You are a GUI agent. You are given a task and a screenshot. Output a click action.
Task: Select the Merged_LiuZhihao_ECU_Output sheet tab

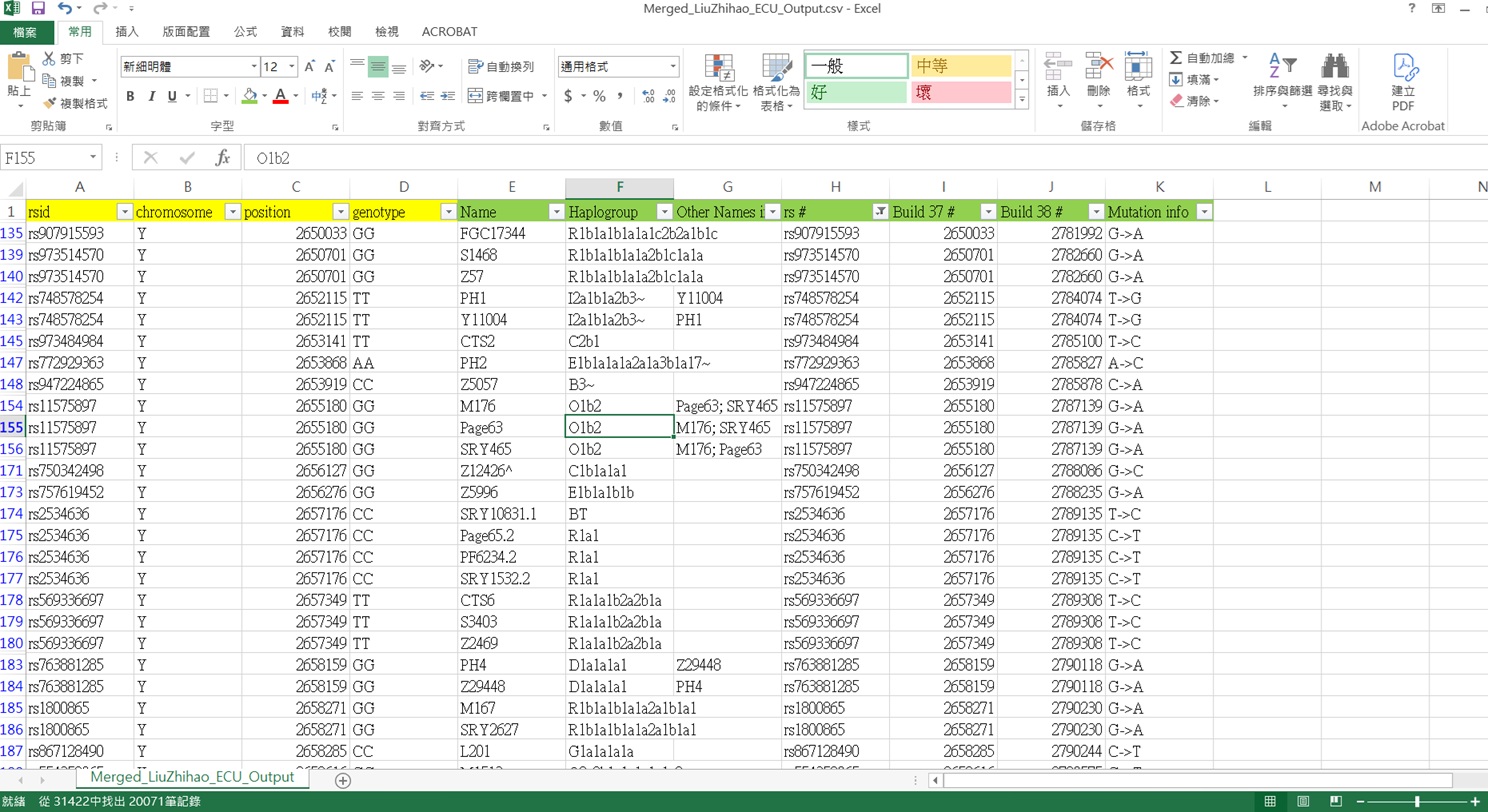pos(191,777)
